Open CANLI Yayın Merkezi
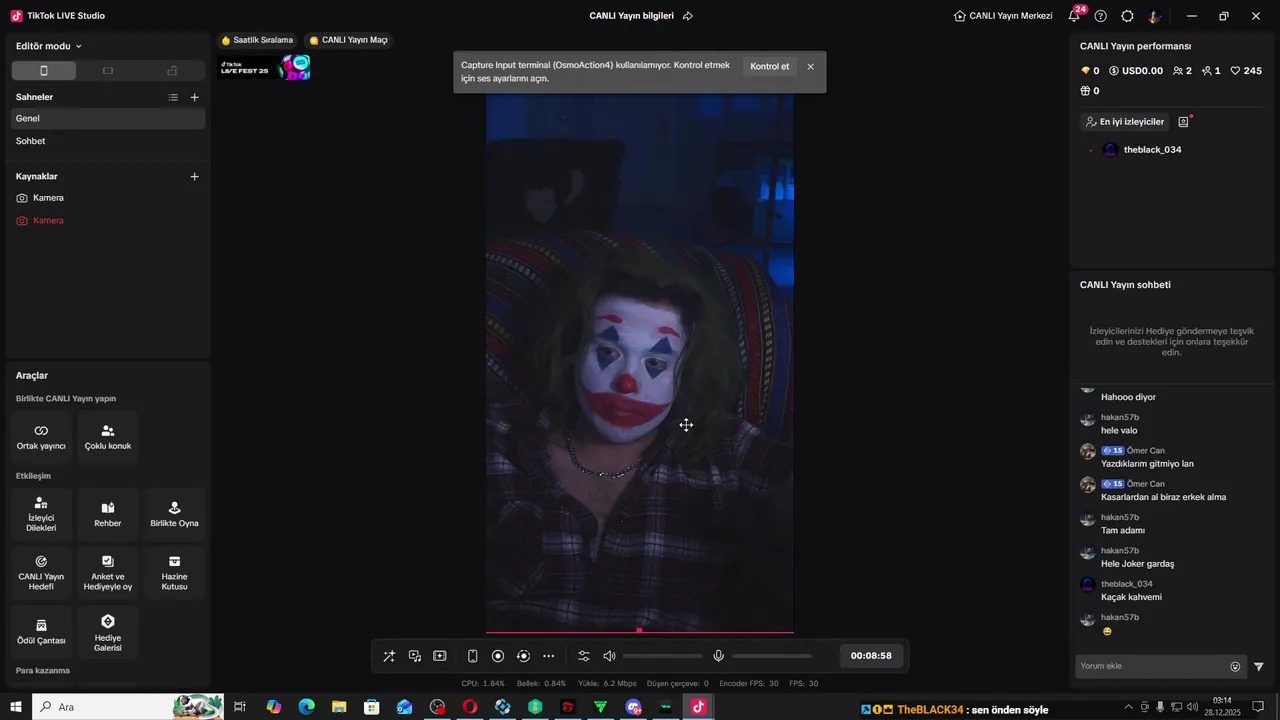 click(x=1003, y=16)
